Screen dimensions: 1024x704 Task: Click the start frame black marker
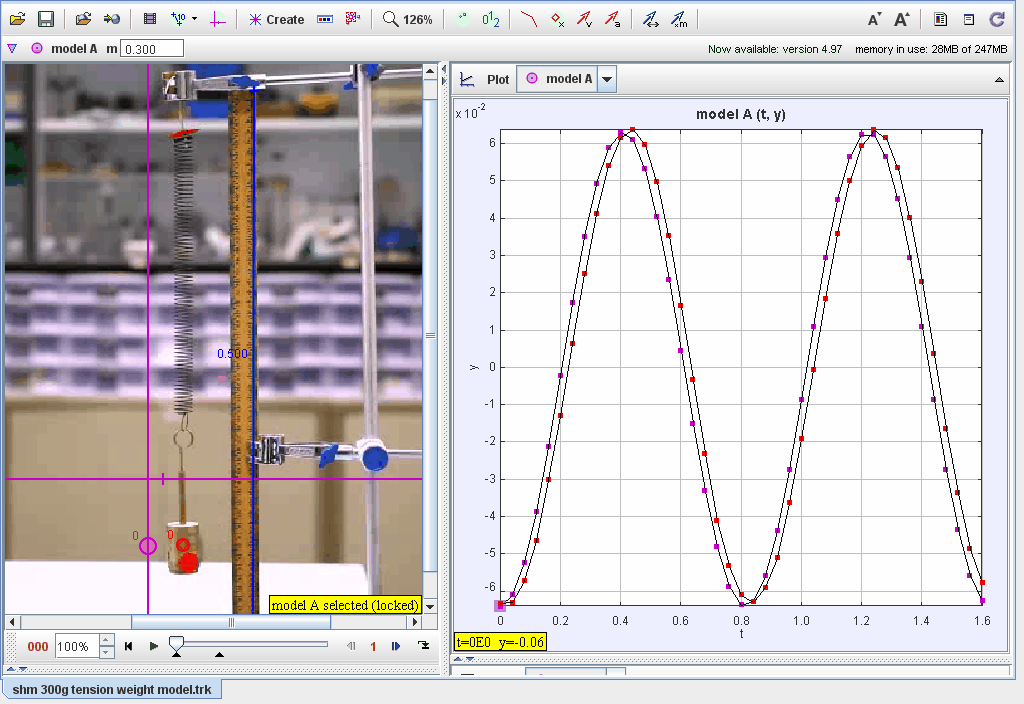(x=176, y=654)
